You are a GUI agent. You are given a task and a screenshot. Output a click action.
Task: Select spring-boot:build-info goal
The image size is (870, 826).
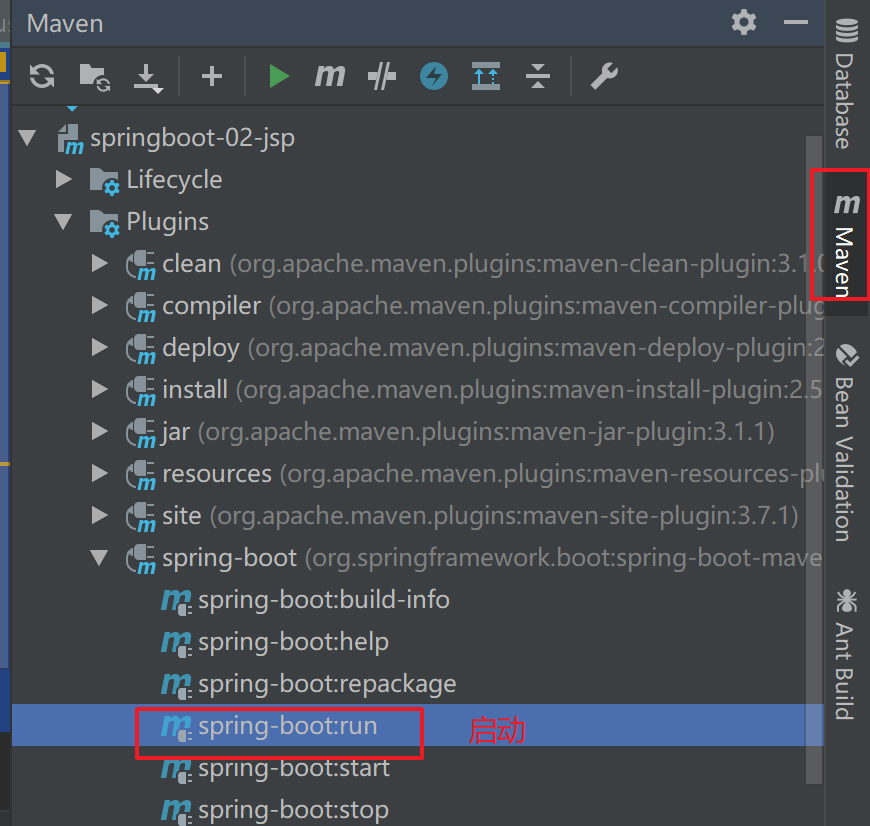[323, 600]
